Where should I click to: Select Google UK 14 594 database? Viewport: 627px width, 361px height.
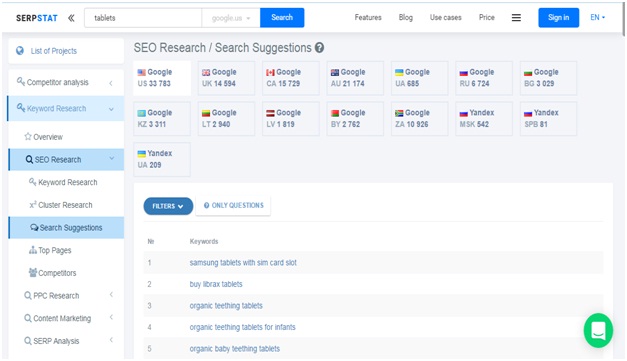226,78
